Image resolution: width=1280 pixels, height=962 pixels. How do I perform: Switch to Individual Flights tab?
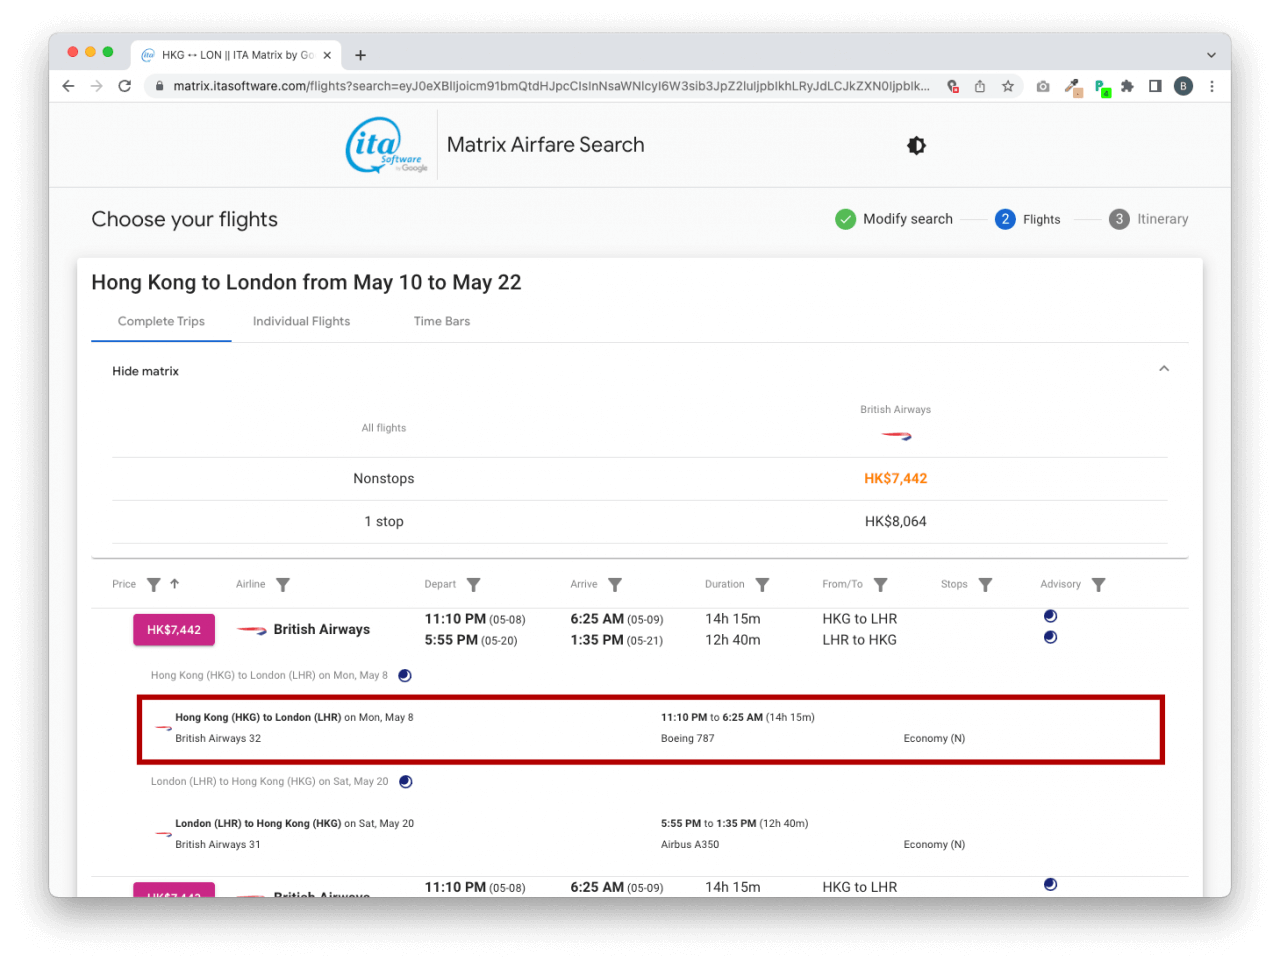[x=301, y=321]
